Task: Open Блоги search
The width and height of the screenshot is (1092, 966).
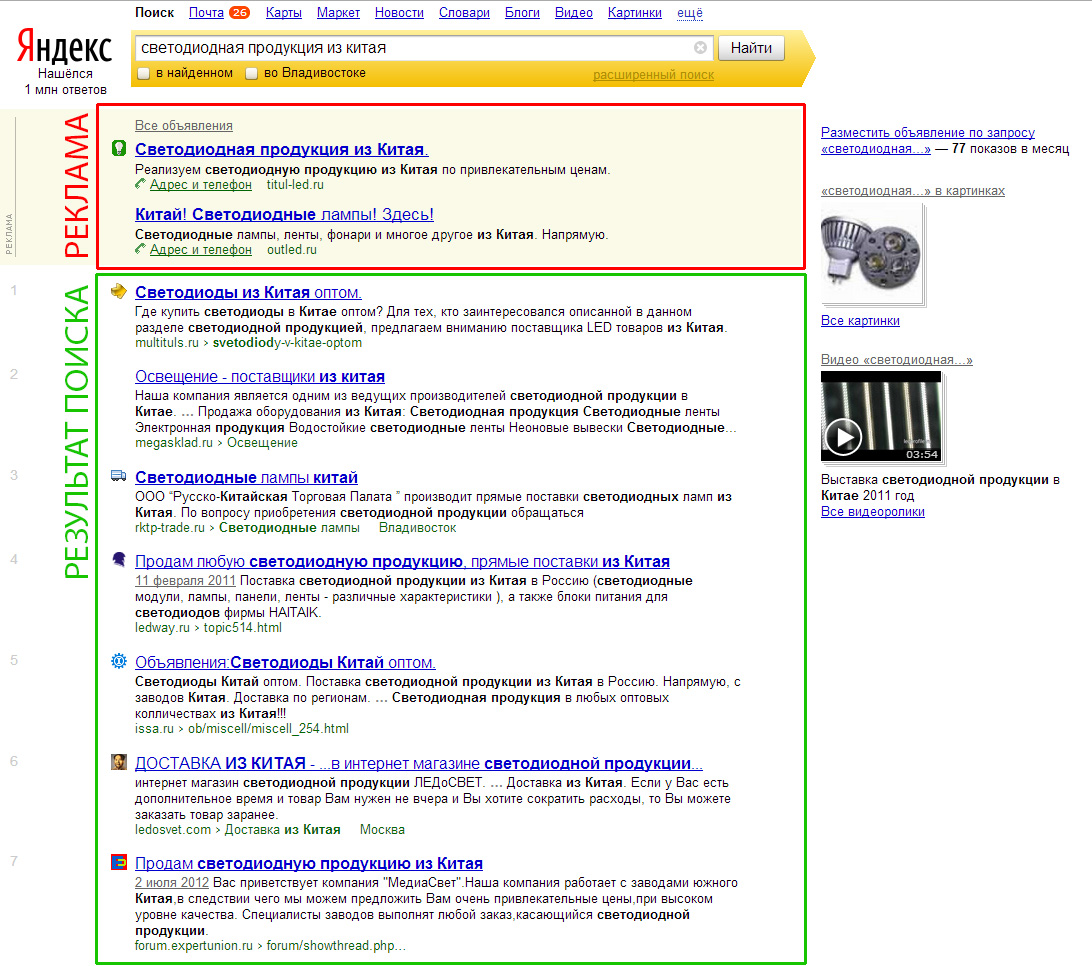Action: tap(522, 13)
